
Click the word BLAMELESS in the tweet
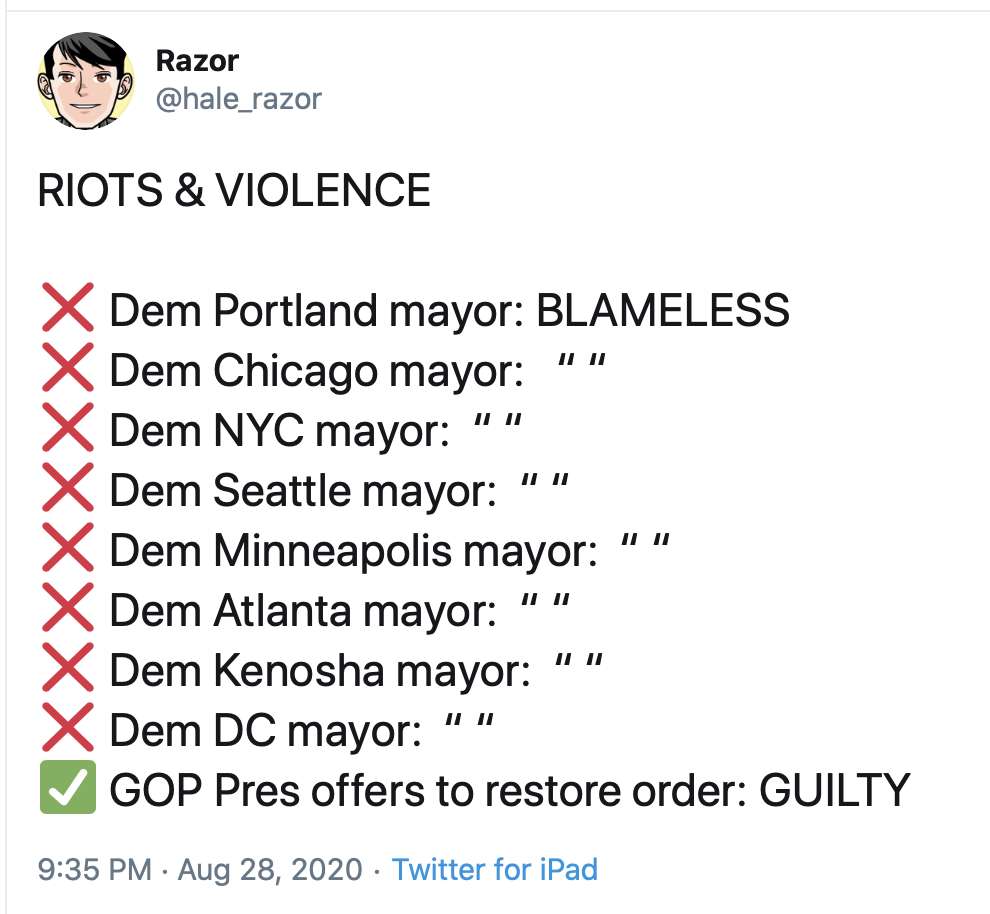(x=663, y=310)
